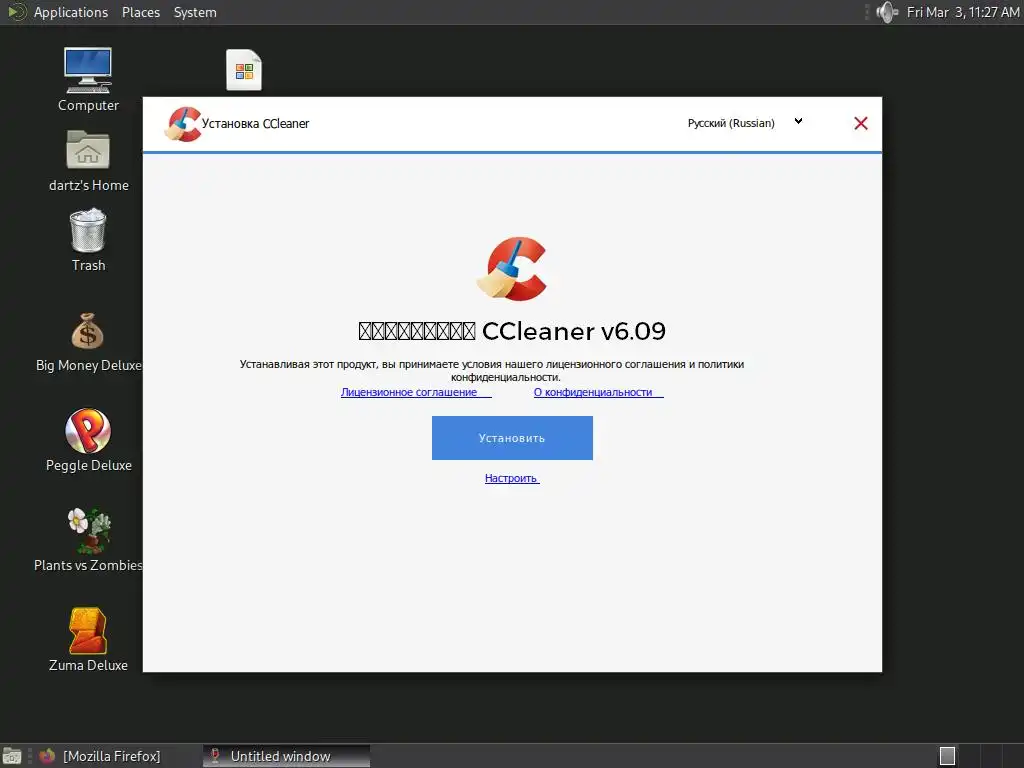Click the workspace switcher box in the bottom panel

(947, 756)
